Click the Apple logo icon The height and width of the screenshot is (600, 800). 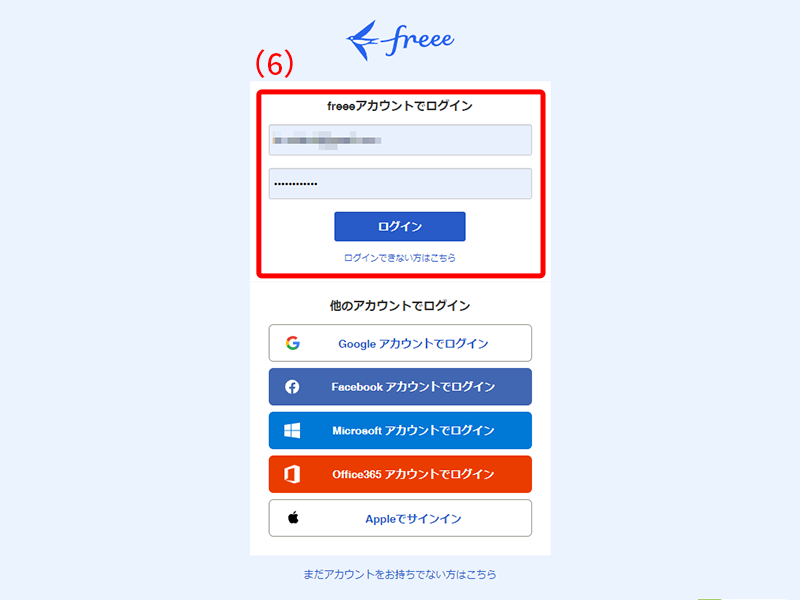coord(293,518)
